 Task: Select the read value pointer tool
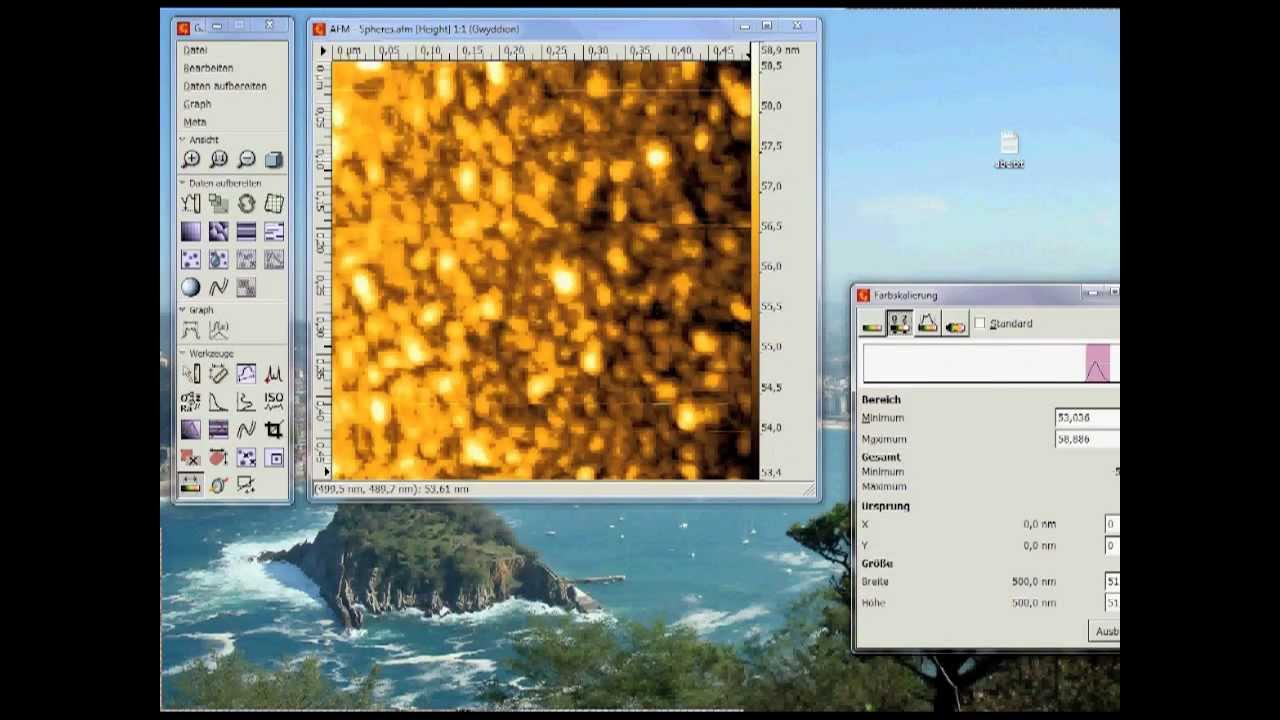(191, 373)
